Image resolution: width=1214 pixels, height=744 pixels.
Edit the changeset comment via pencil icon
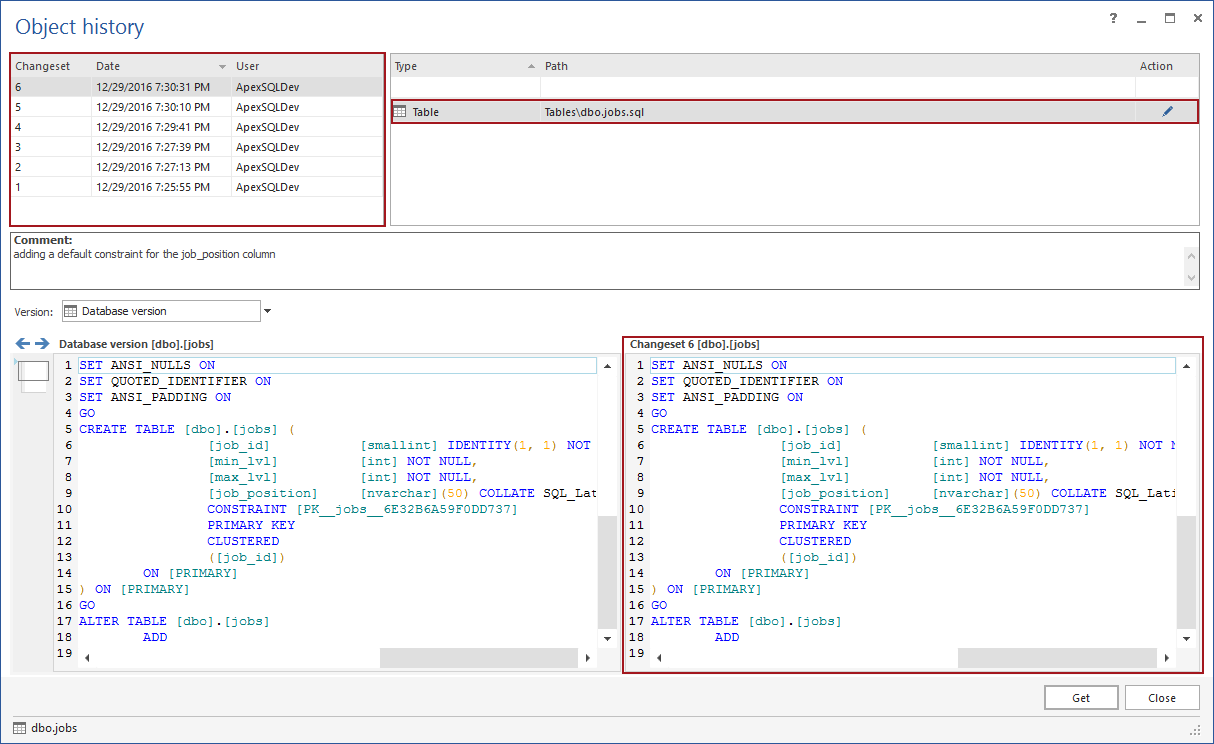coord(1168,111)
